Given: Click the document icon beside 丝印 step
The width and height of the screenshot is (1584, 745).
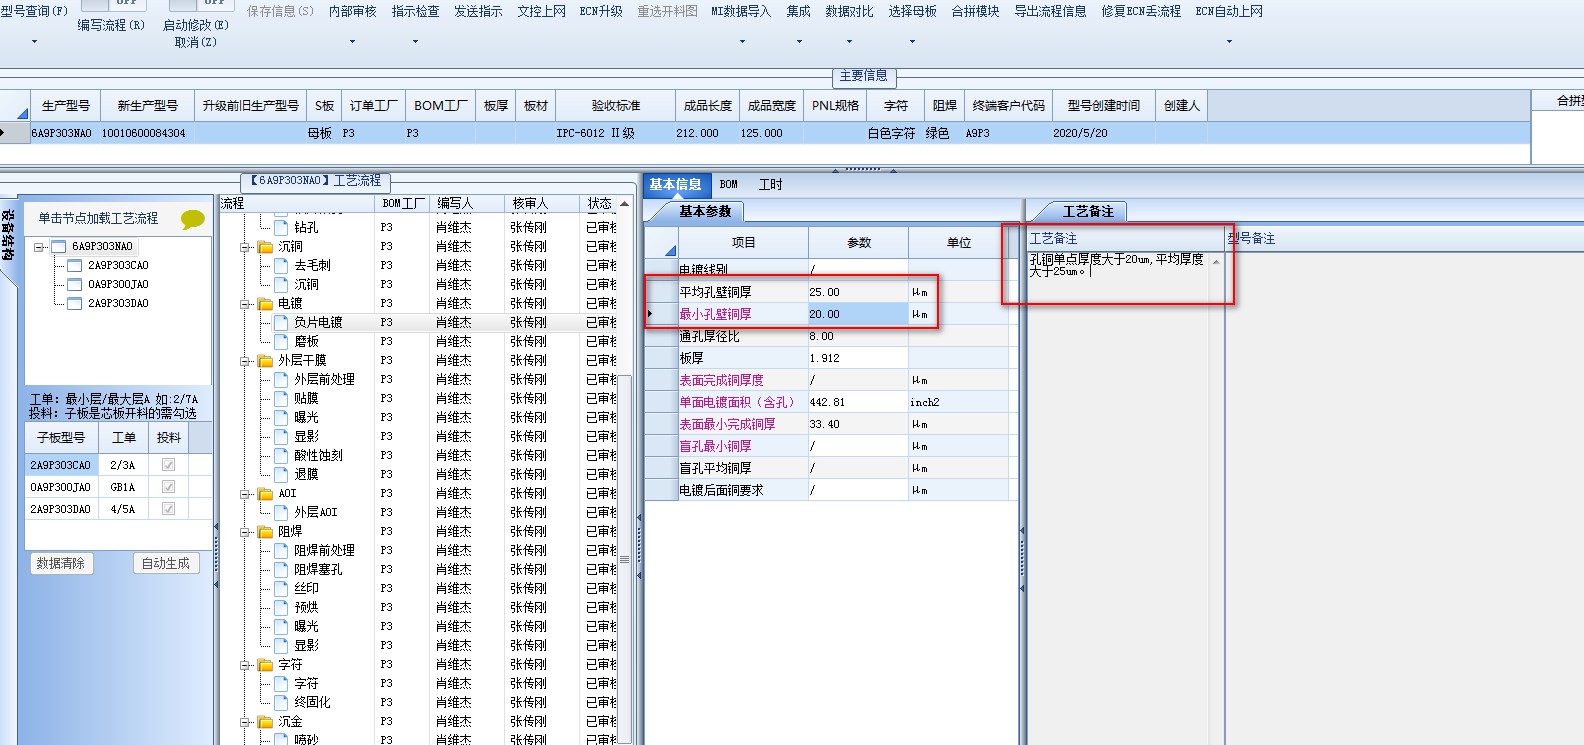Looking at the screenshot, I should click(281, 589).
